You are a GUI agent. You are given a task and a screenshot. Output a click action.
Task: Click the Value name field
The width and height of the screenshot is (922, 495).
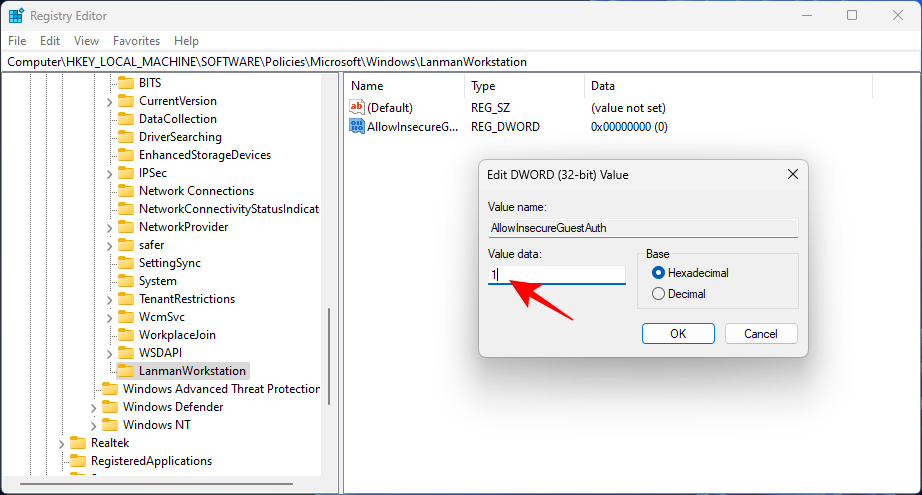(x=643, y=228)
